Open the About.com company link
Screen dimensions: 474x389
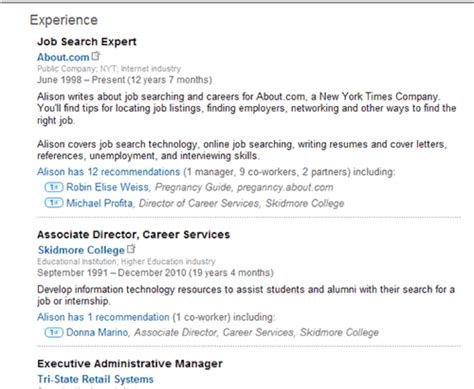point(63,57)
